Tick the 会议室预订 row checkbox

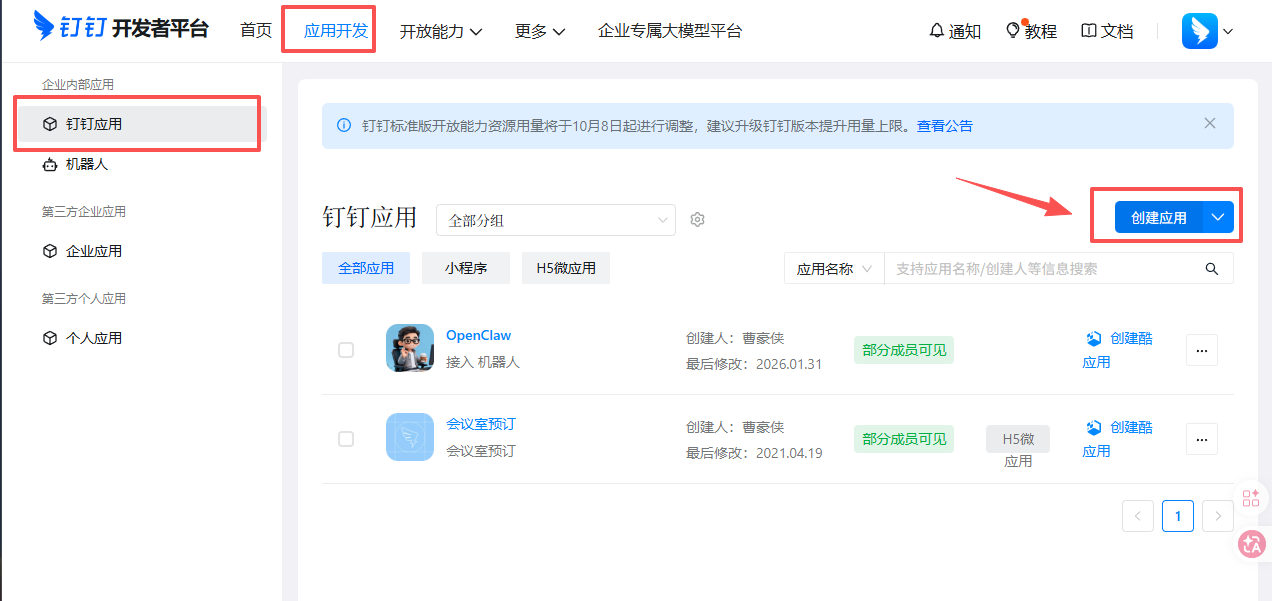click(346, 439)
